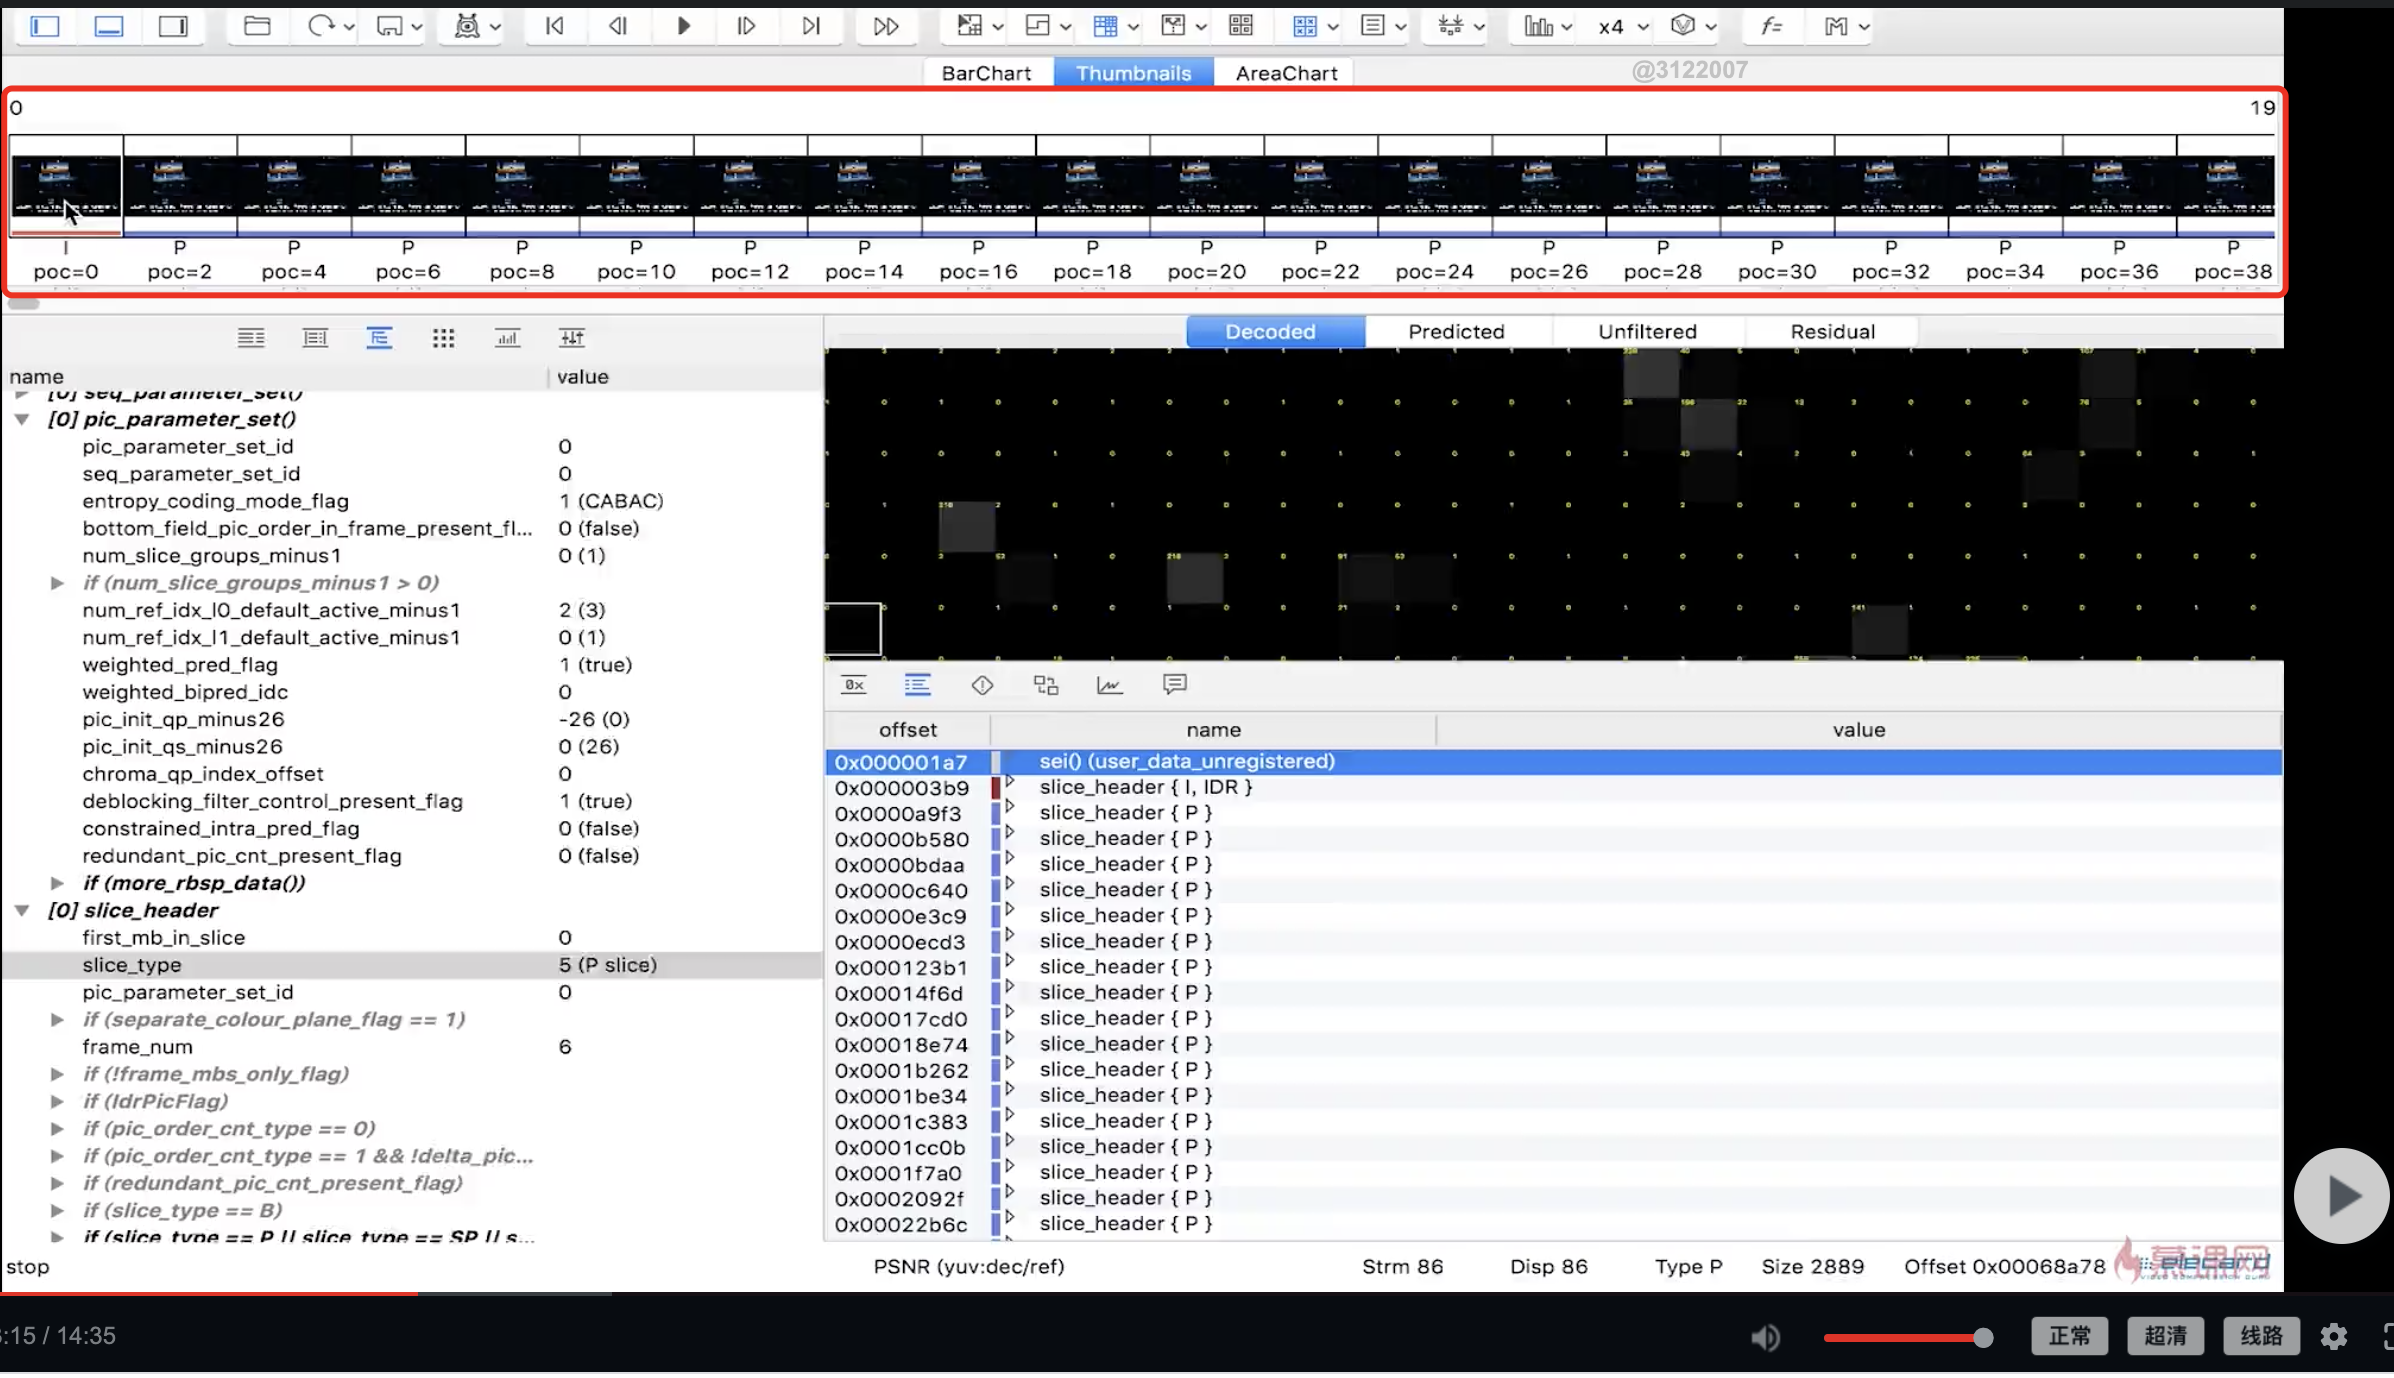Collapse the pic_parameter_set() tree node
The width and height of the screenshot is (2394, 1378).
click(22, 420)
